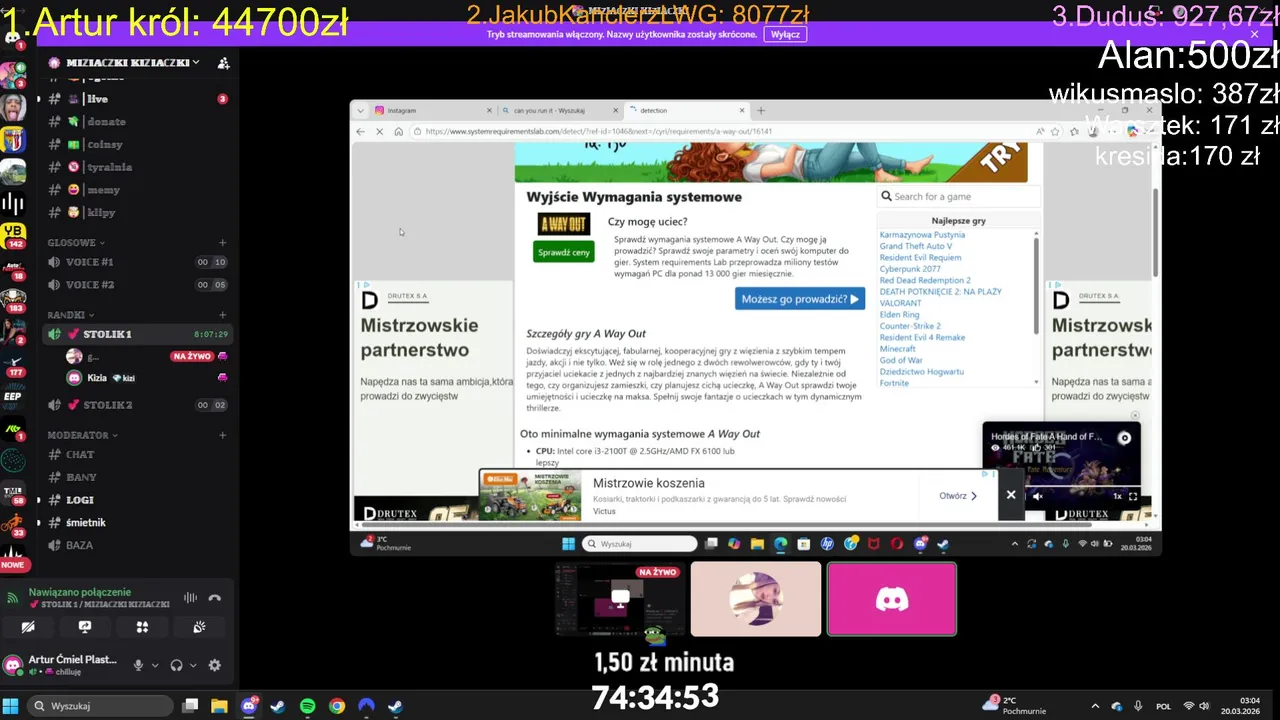Turn on camera in Discord
Viewport: 1280px width, 720px height.
[28, 627]
